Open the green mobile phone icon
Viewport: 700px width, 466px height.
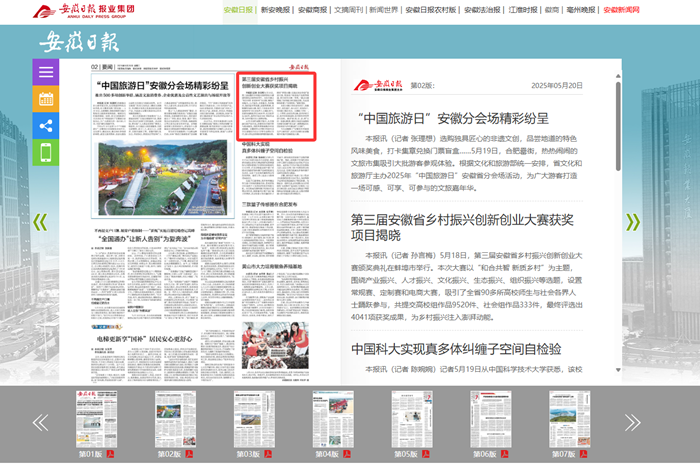[x=45, y=153]
